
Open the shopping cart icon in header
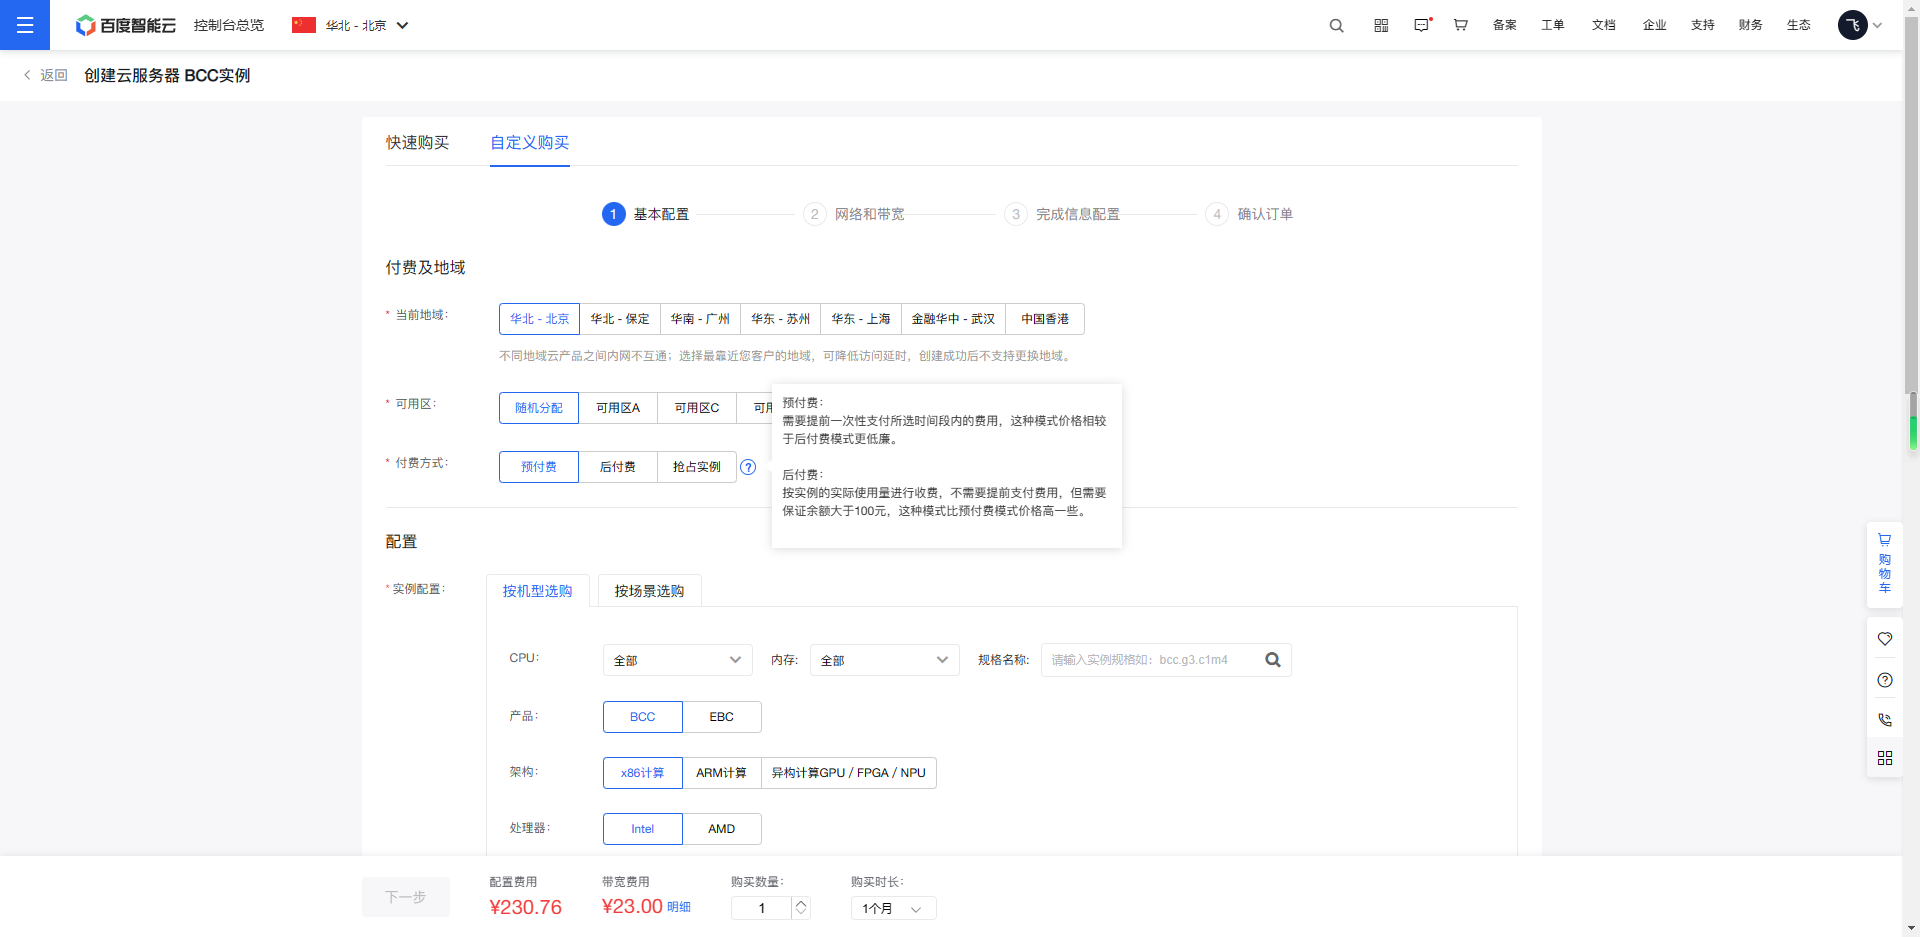click(x=1460, y=26)
